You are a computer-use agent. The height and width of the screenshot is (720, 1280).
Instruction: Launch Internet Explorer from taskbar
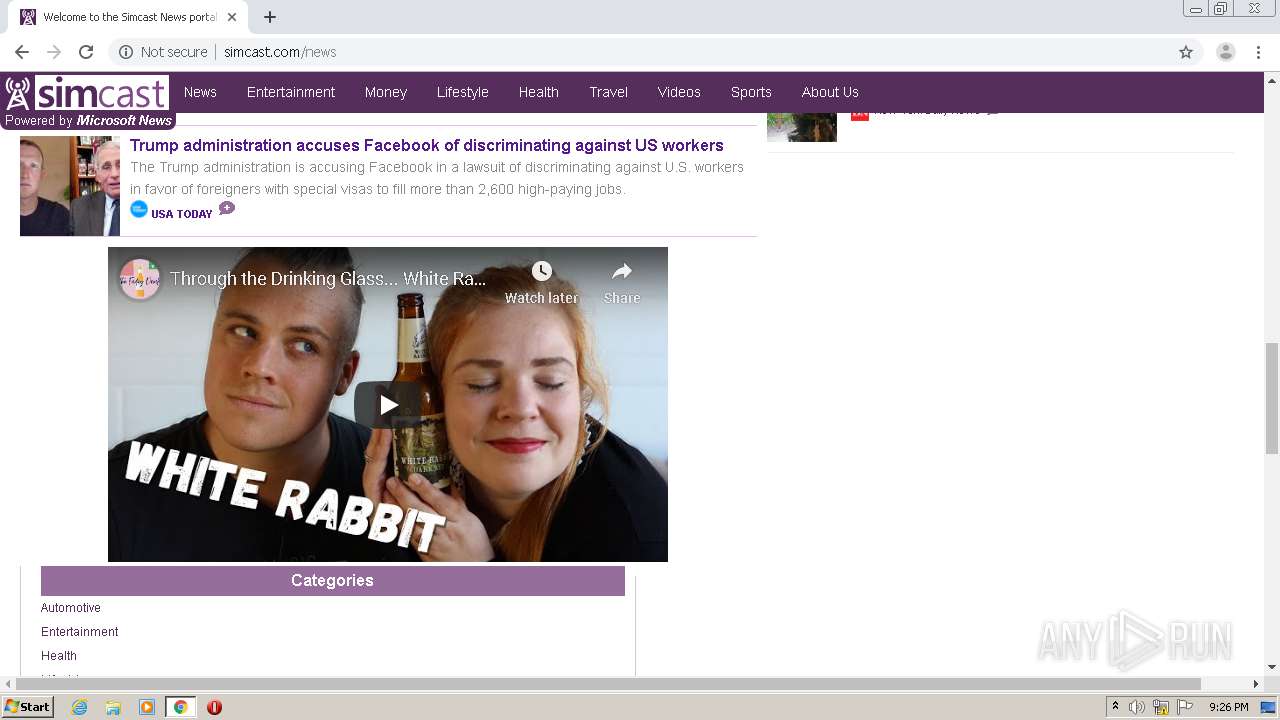click(x=80, y=707)
